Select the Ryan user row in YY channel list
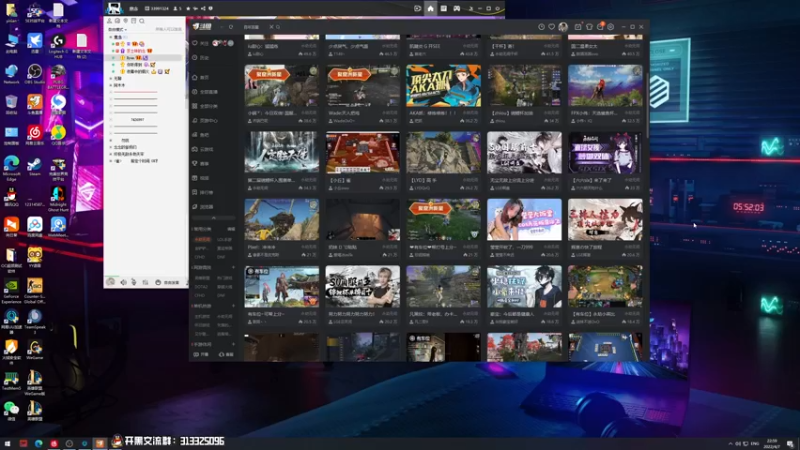Viewport: 800px width, 450px height. tap(145, 58)
